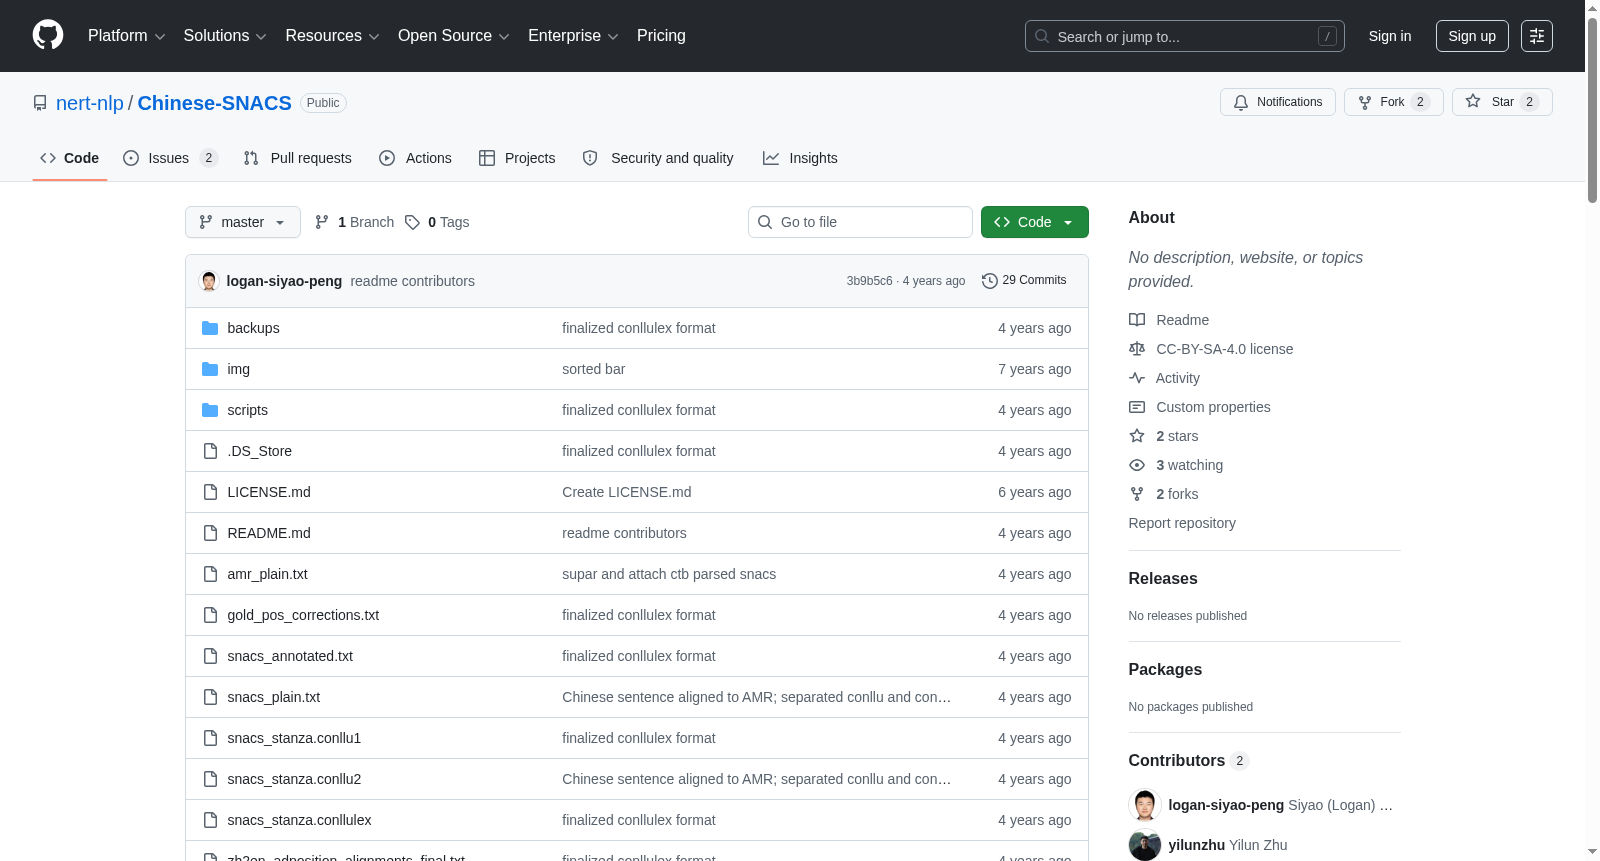
Task: Click the eye icon beside 3 watching
Action: (1137, 465)
